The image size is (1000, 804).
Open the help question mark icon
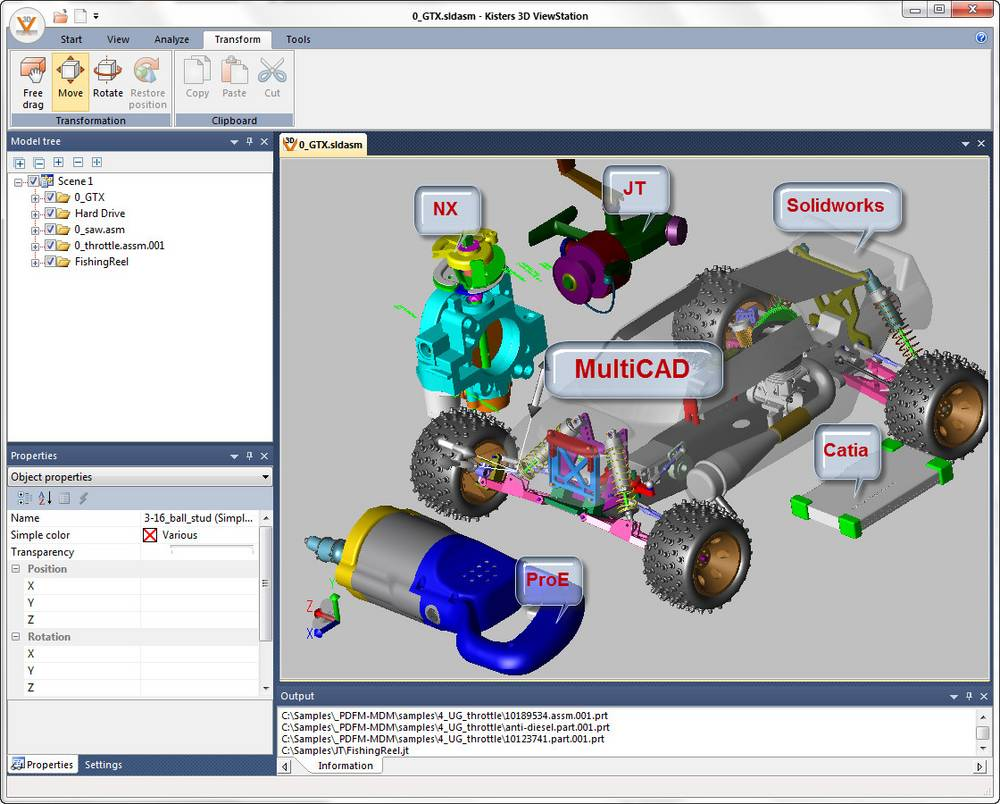981,38
